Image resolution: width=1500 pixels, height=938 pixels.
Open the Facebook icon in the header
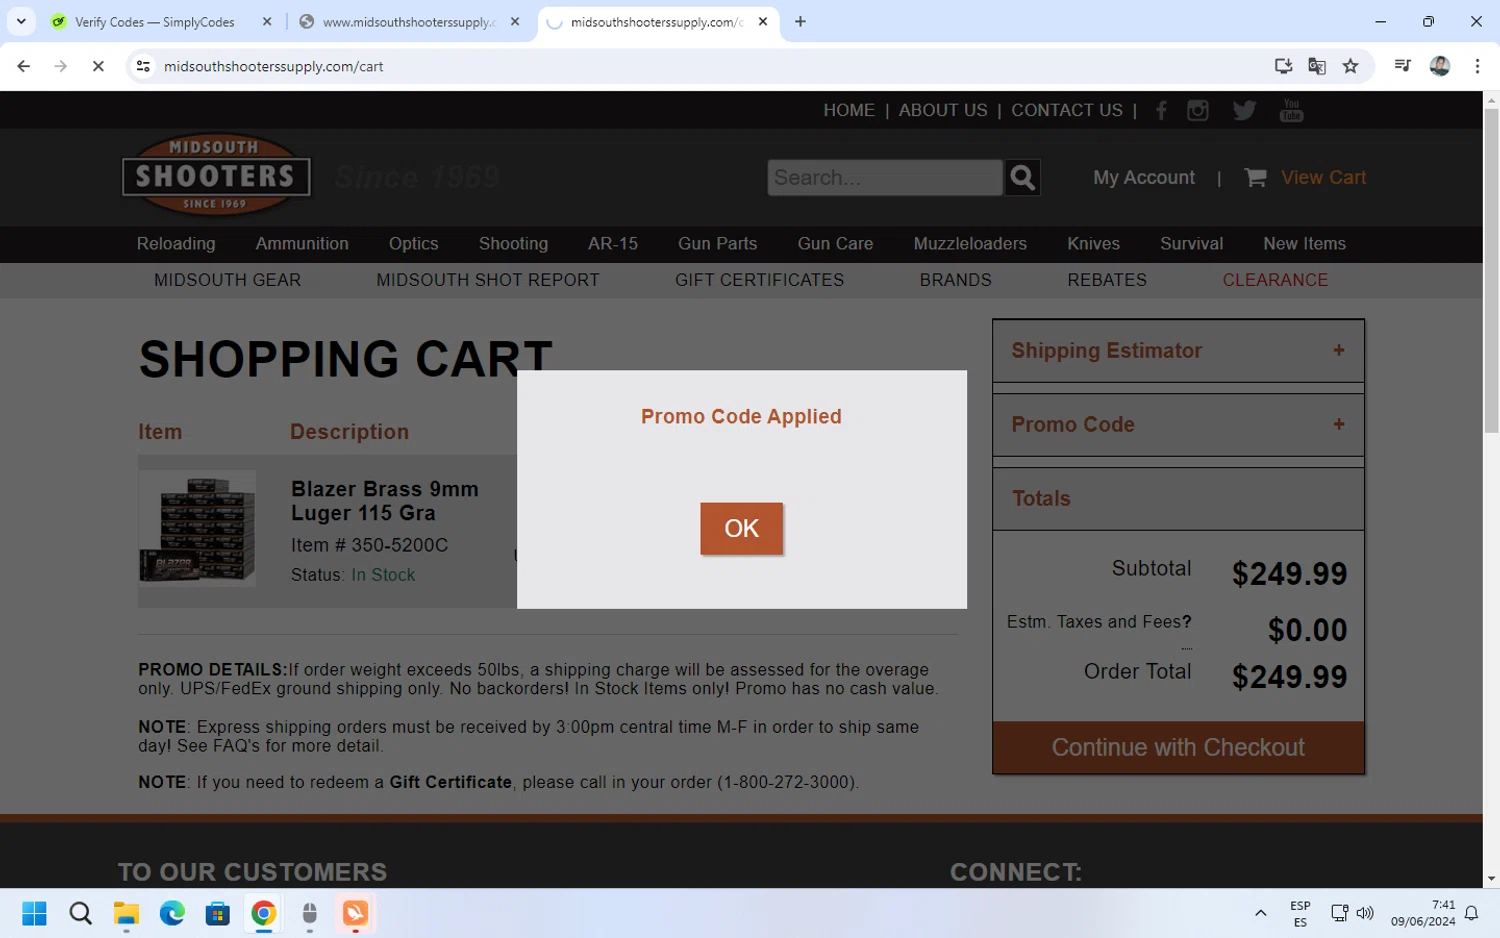(1161, 110)
